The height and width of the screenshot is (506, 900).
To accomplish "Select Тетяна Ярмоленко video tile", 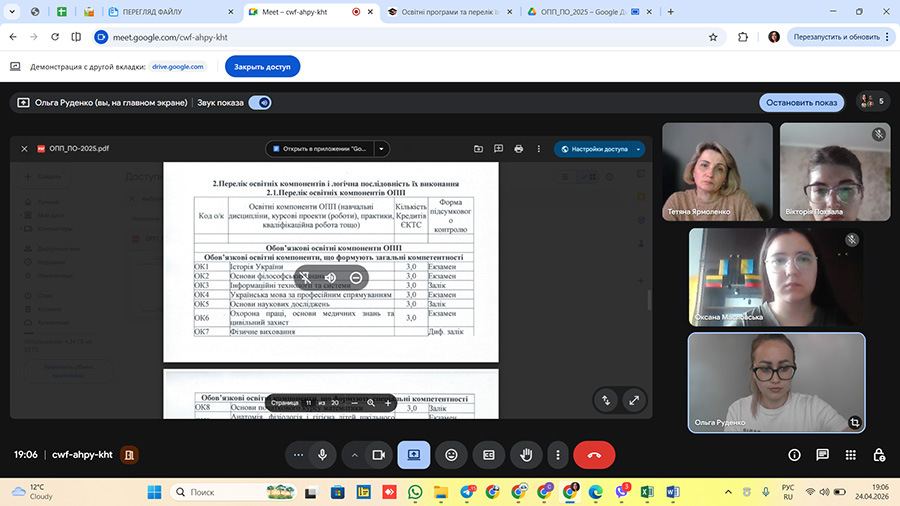I will 717,172.
